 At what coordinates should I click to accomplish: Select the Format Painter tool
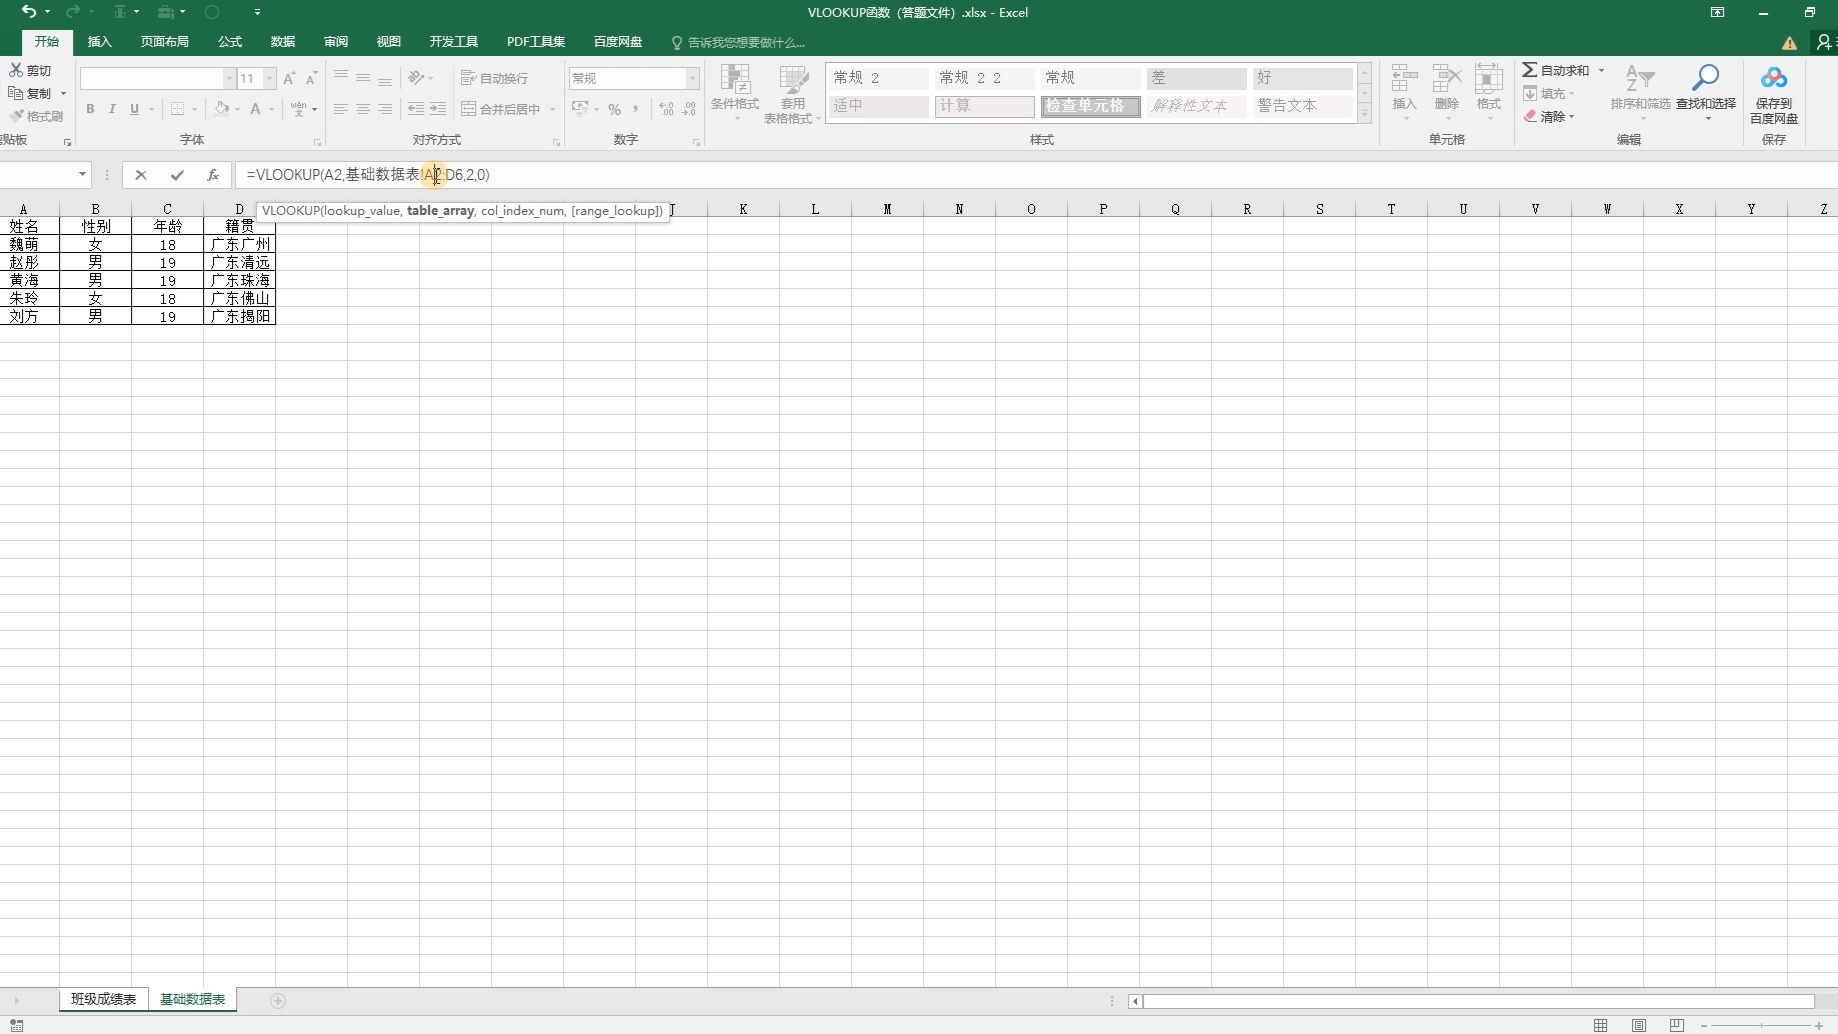(37, 115)
